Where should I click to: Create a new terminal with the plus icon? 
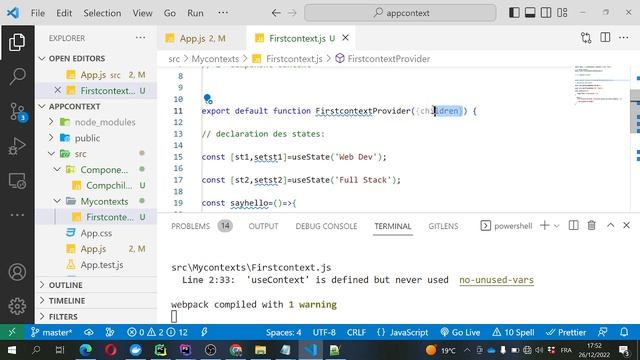tap(544, 225)
